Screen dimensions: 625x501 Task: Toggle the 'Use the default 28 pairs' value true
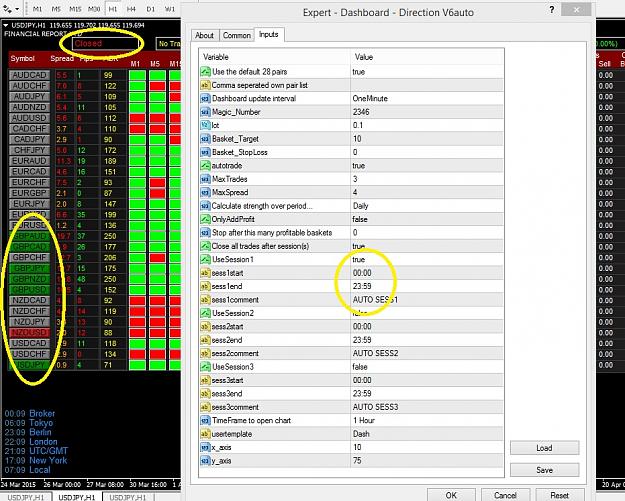pos(427,72)
